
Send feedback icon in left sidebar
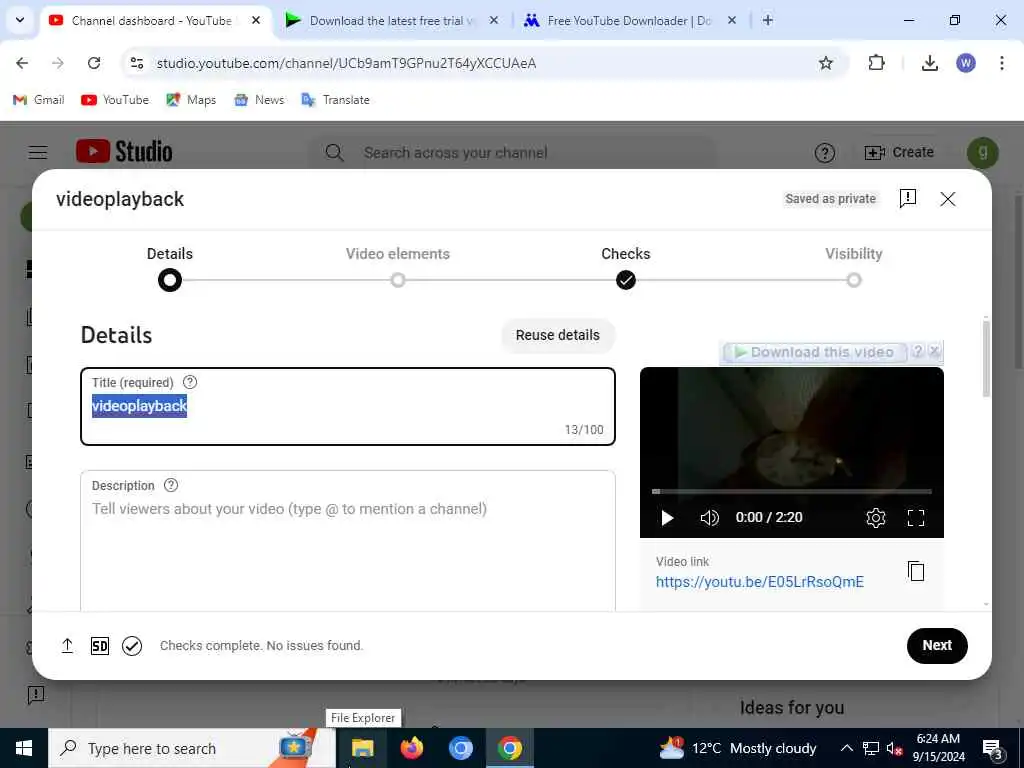click(36, 694)
